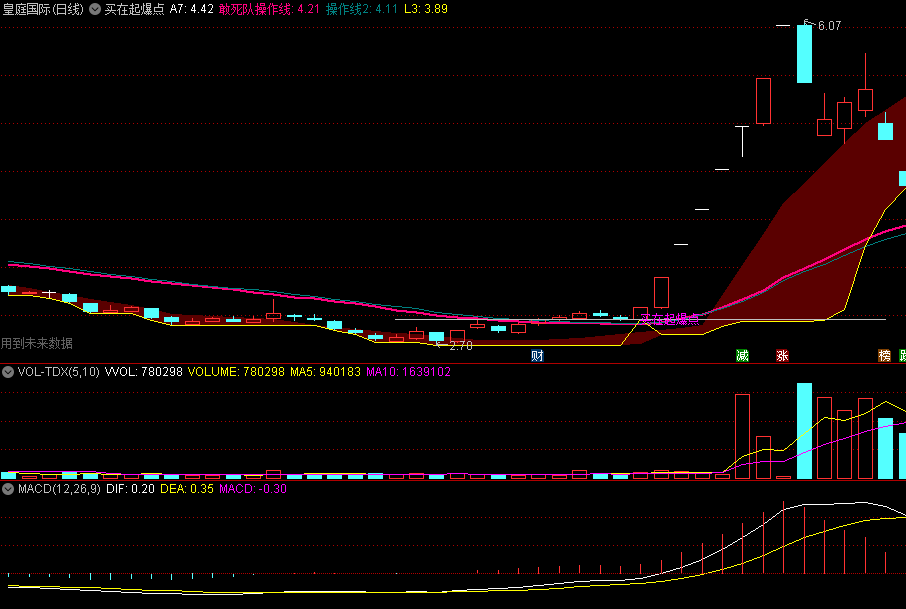
Task: Click the DEA: 0.35 value
Action: click(x=187, y=489)
